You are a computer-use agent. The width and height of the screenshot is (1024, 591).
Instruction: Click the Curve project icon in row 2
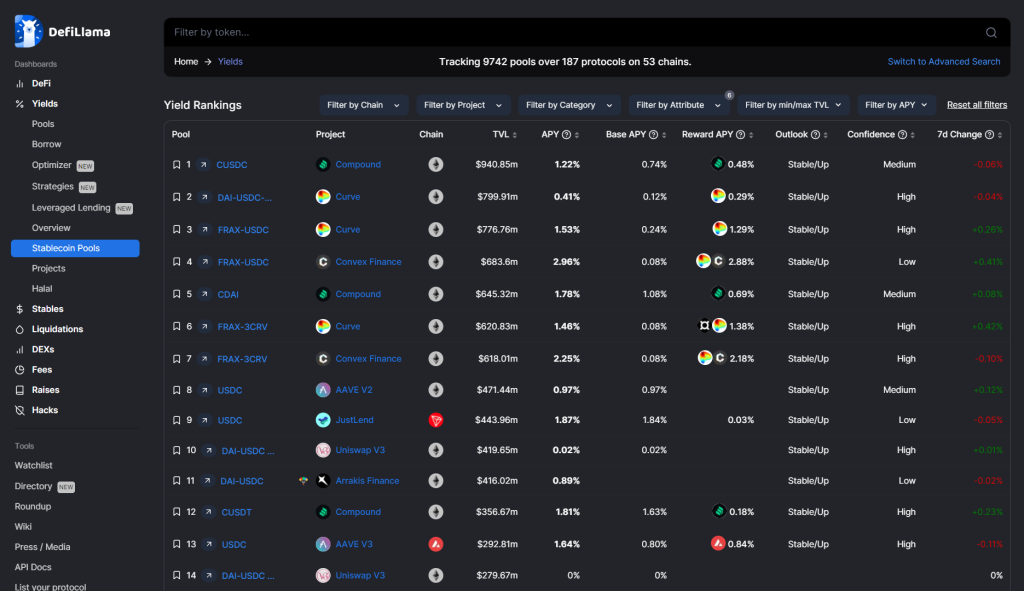[x=323, y=197]
